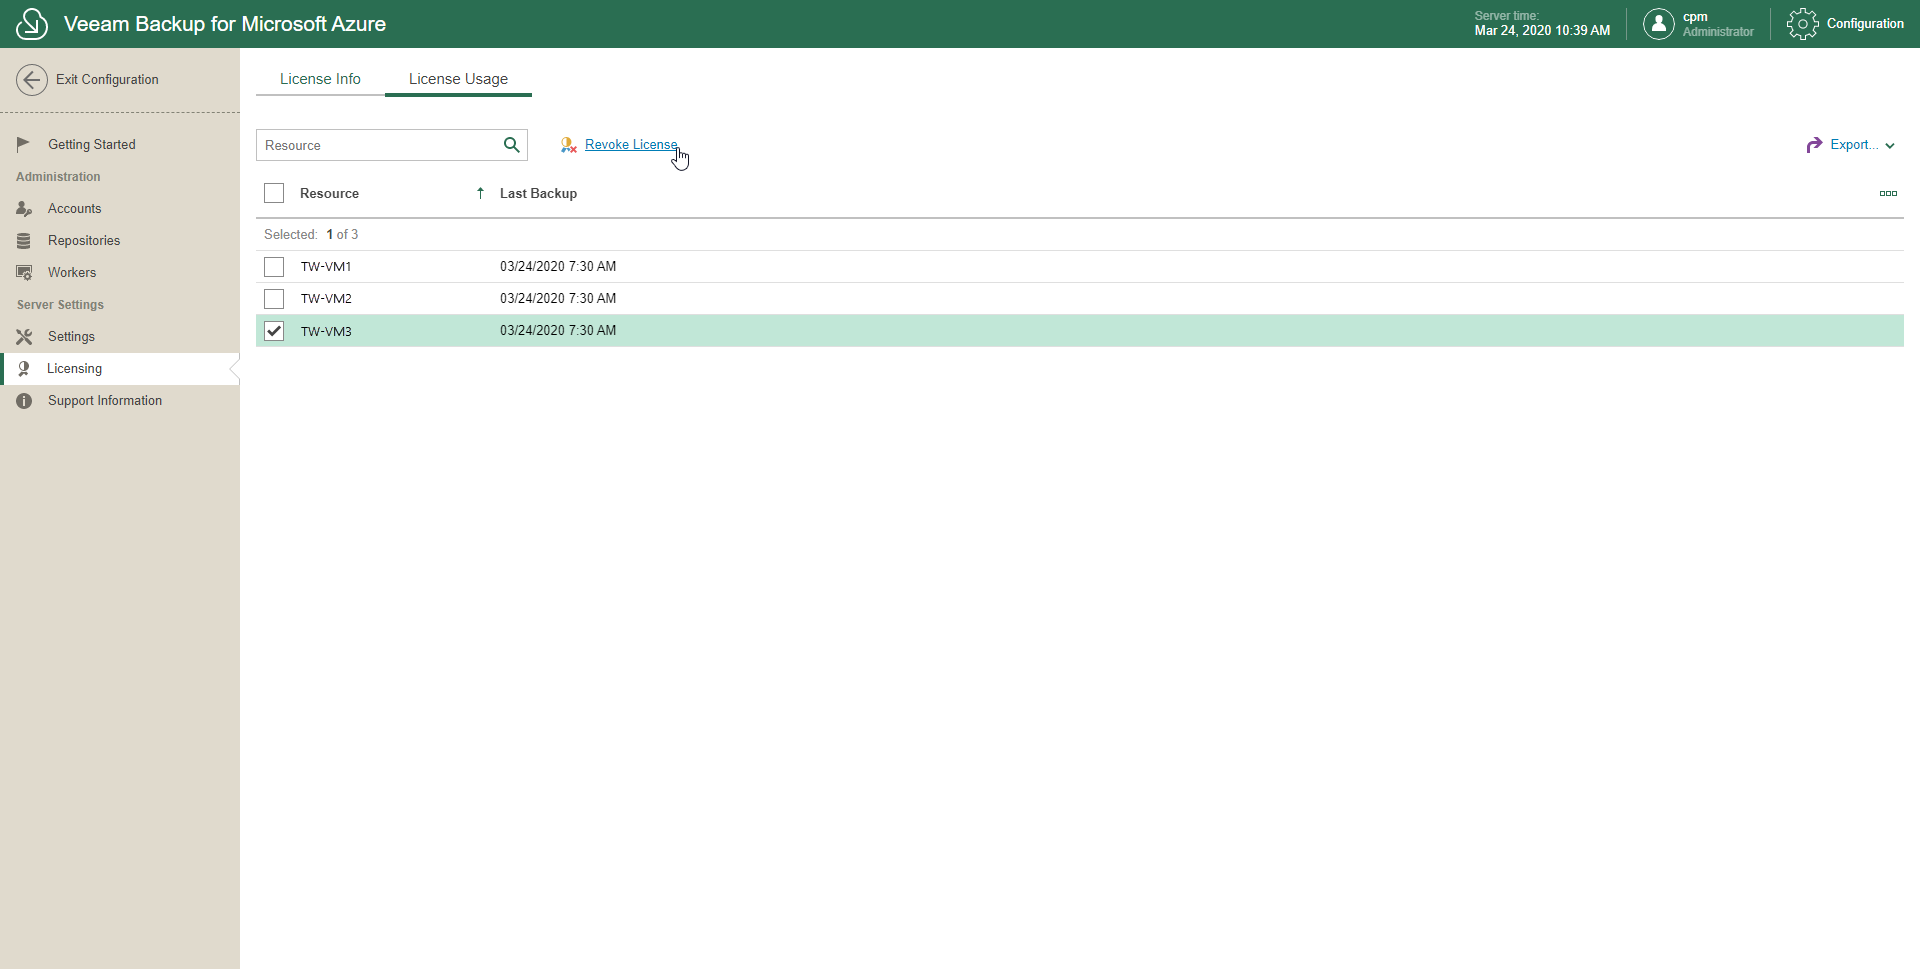Expand the Export dropdown arrow
1920x969 pixels.
pos(1890,146)
